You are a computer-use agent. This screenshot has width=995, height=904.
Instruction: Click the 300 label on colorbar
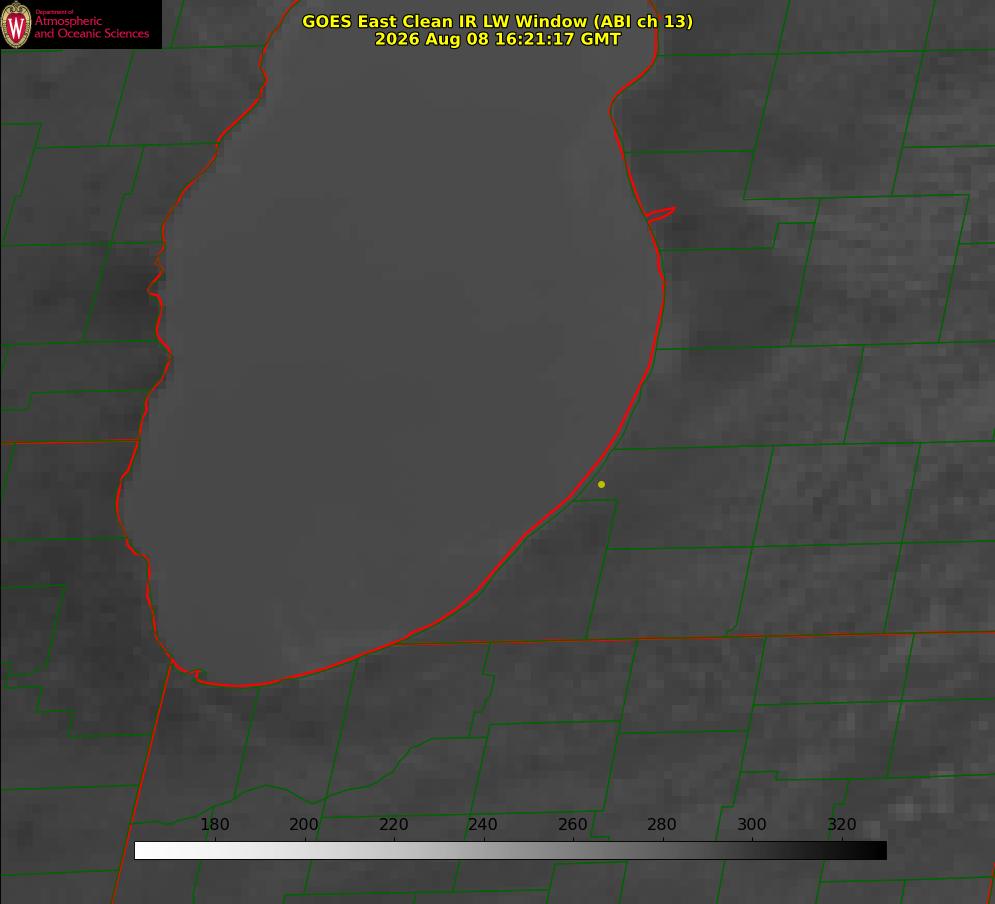751,824
